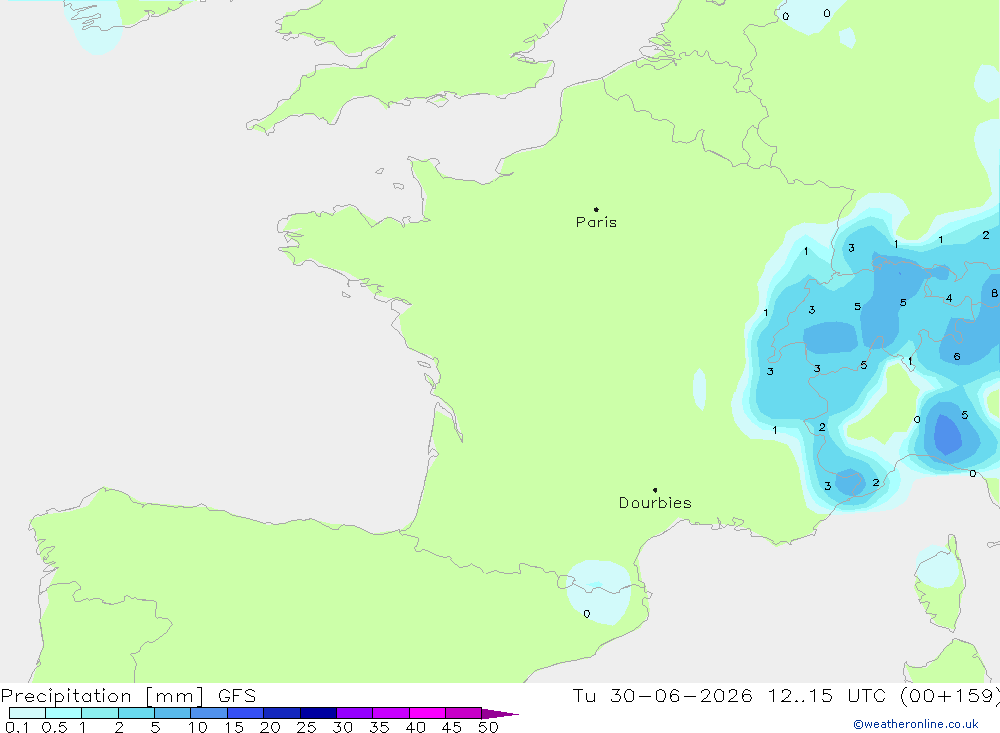Click the Paris city label

tap(596, 222)
